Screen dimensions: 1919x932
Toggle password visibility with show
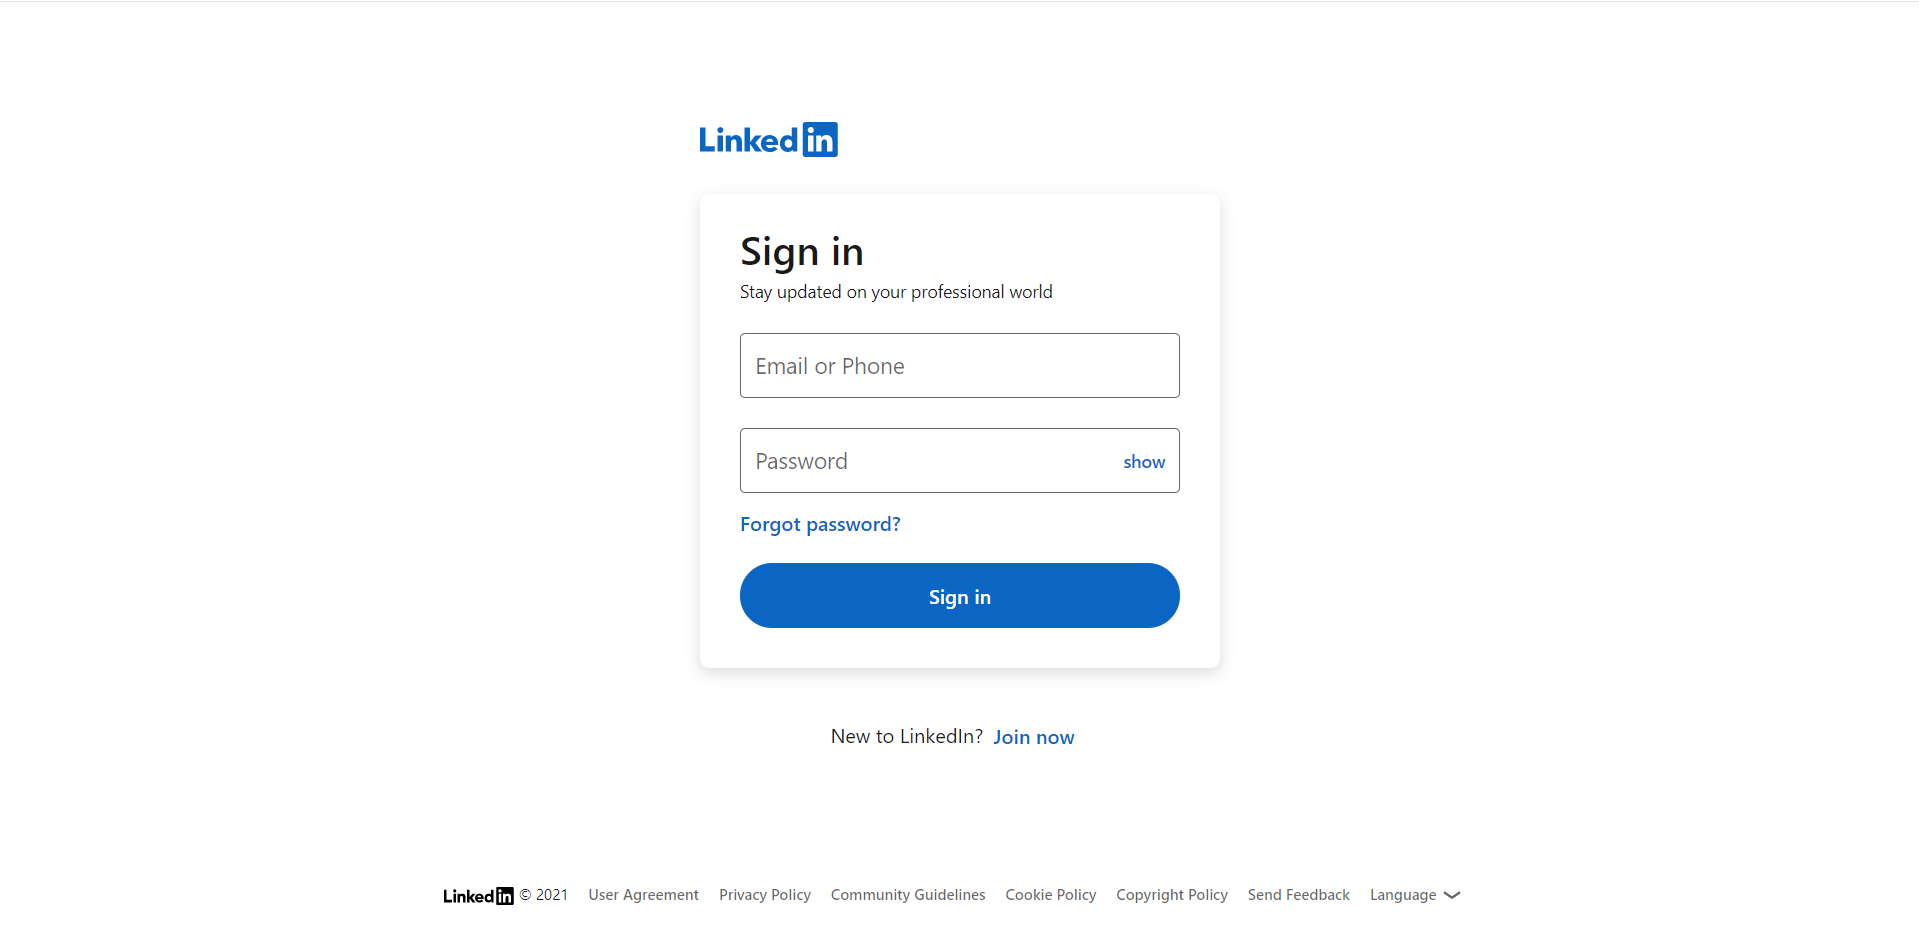point(1144,462)
